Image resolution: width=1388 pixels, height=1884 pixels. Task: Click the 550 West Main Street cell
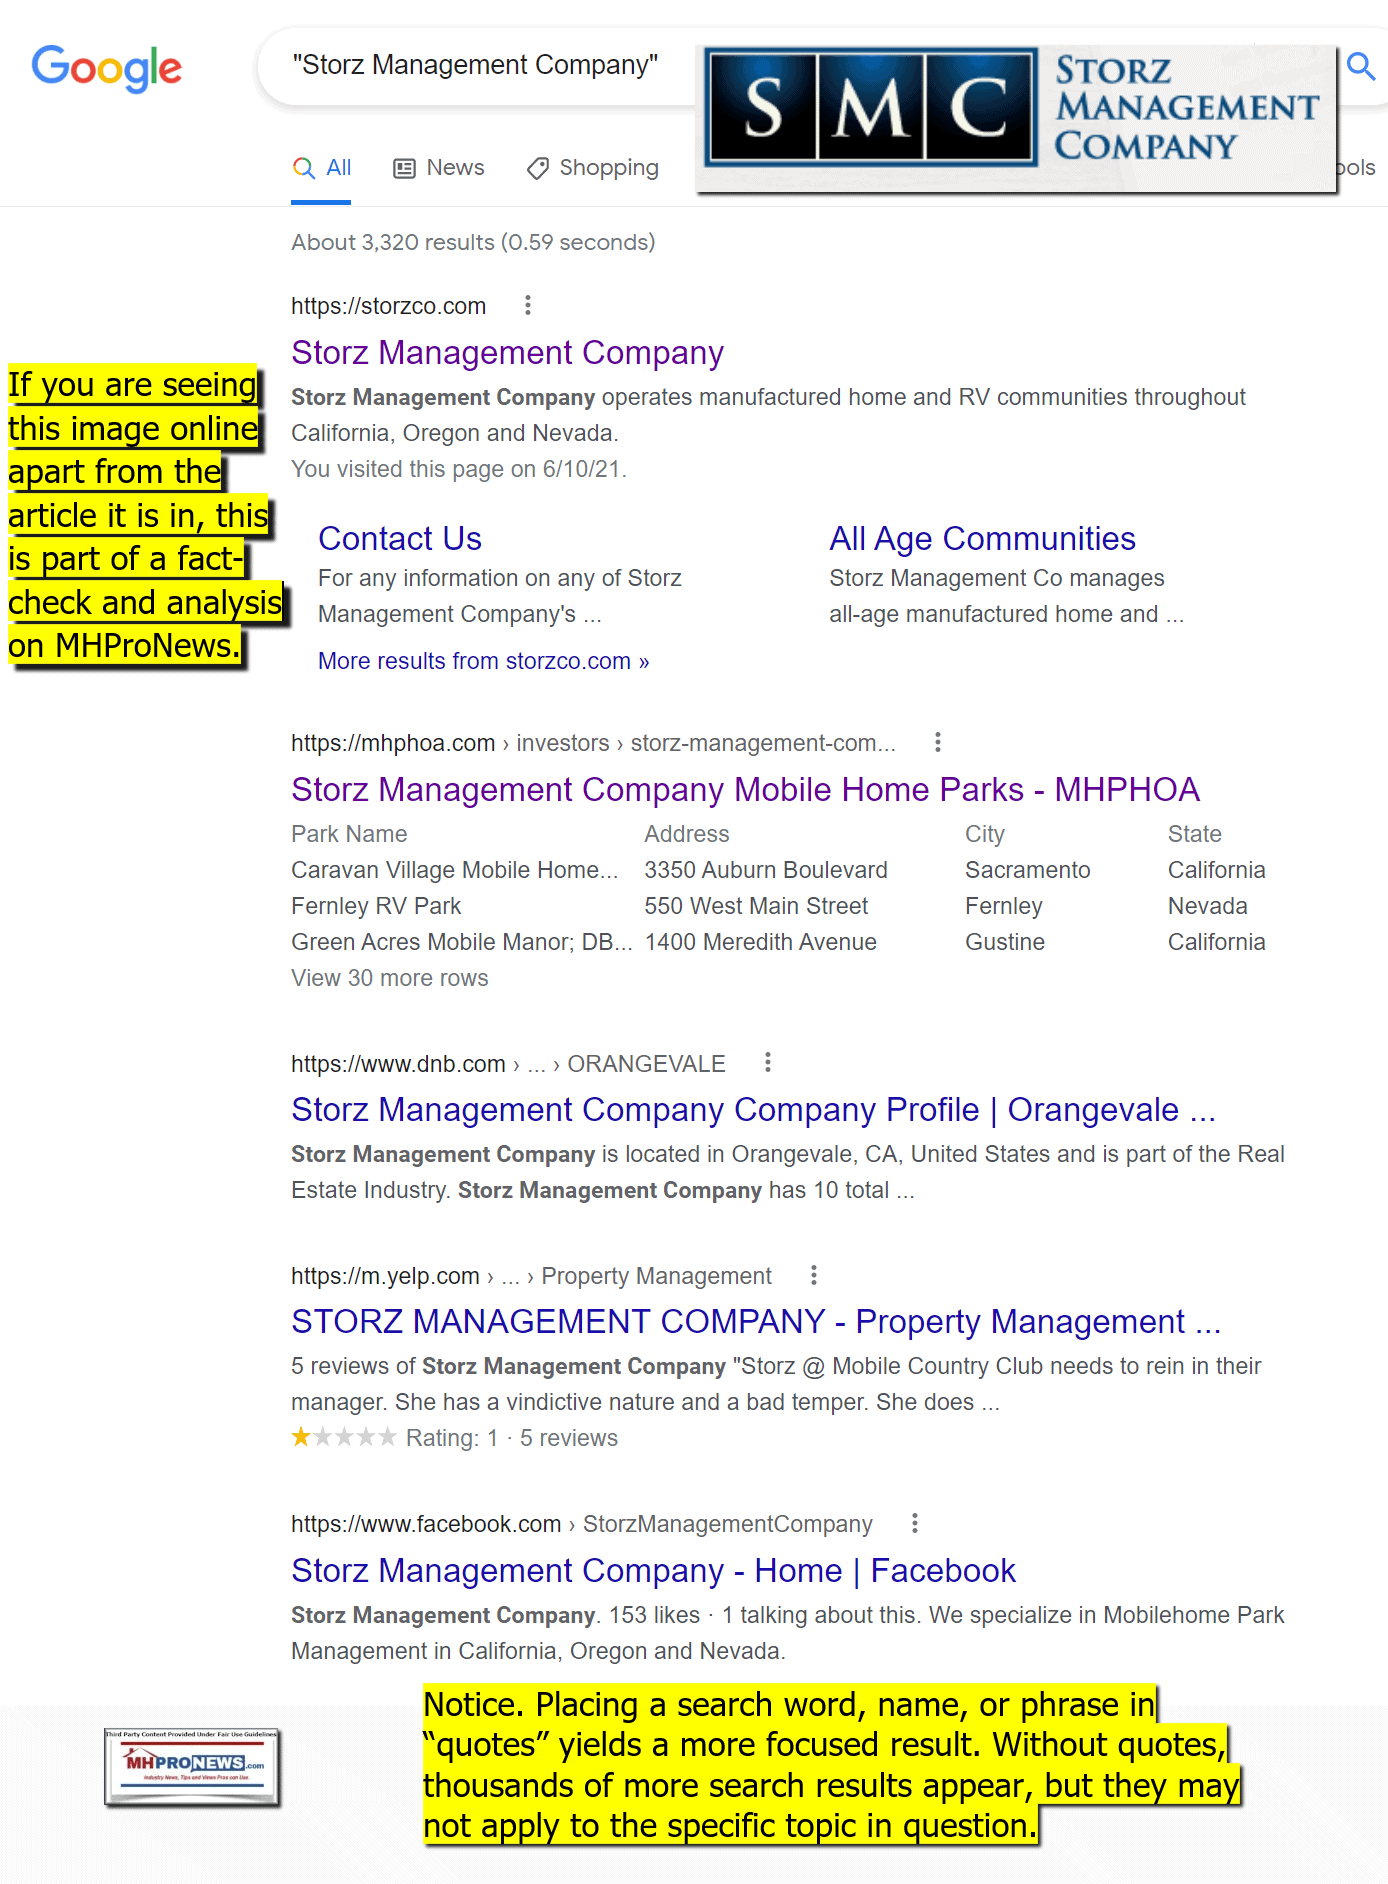point(756,906)
